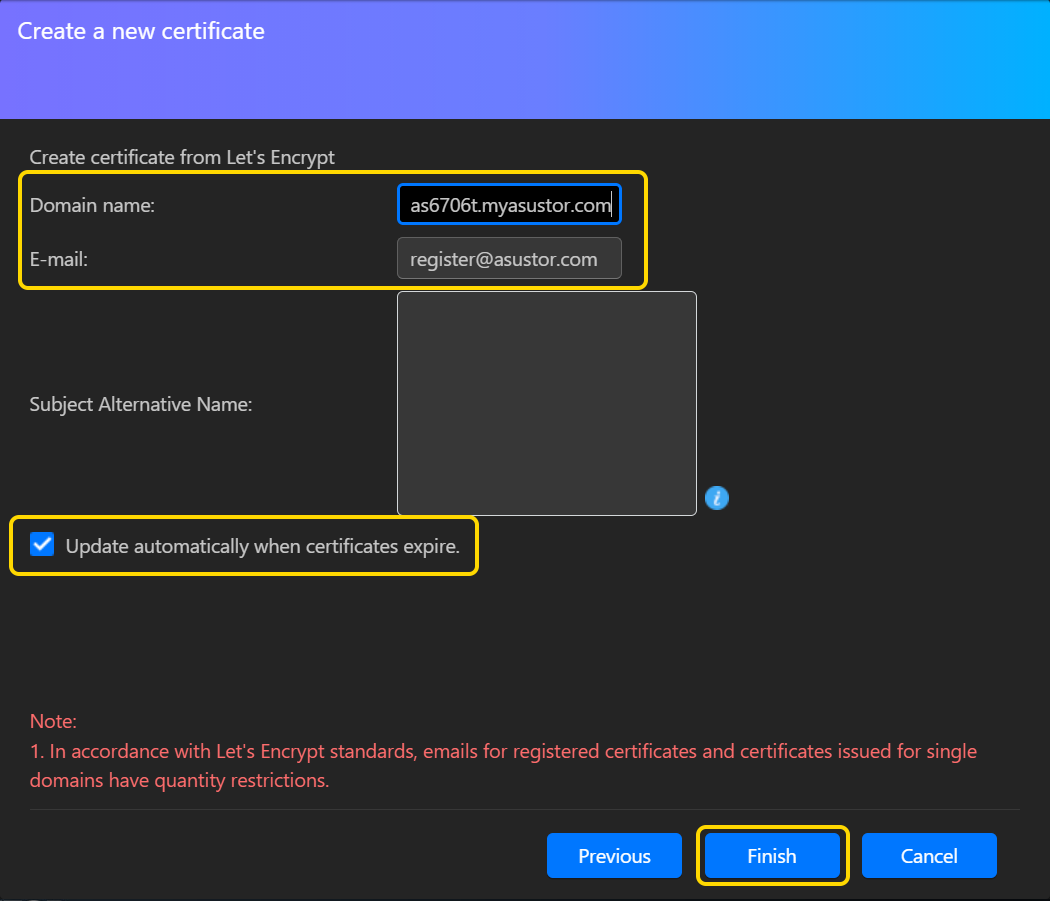Click inside the Subject Alternative Name text box

[546, 403]
